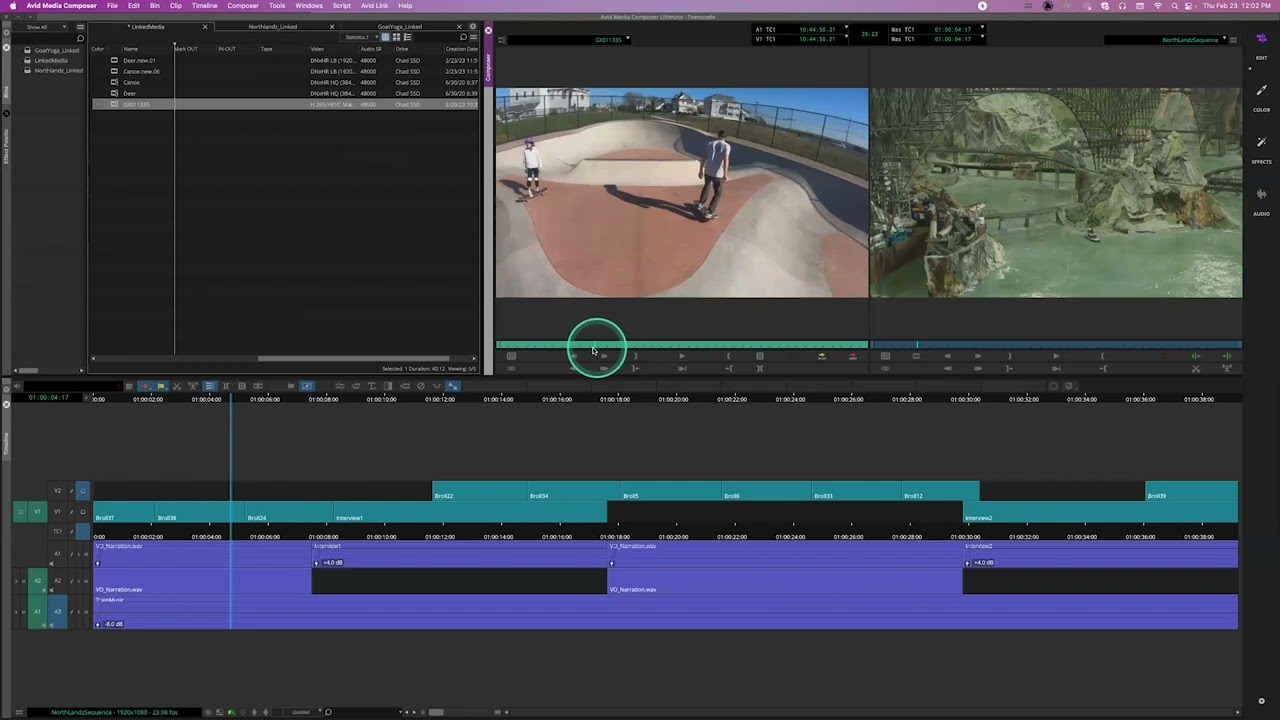Viewport: 1280px width, 720px height.
Task: Open the Composer menu
Action: [243, 6]
